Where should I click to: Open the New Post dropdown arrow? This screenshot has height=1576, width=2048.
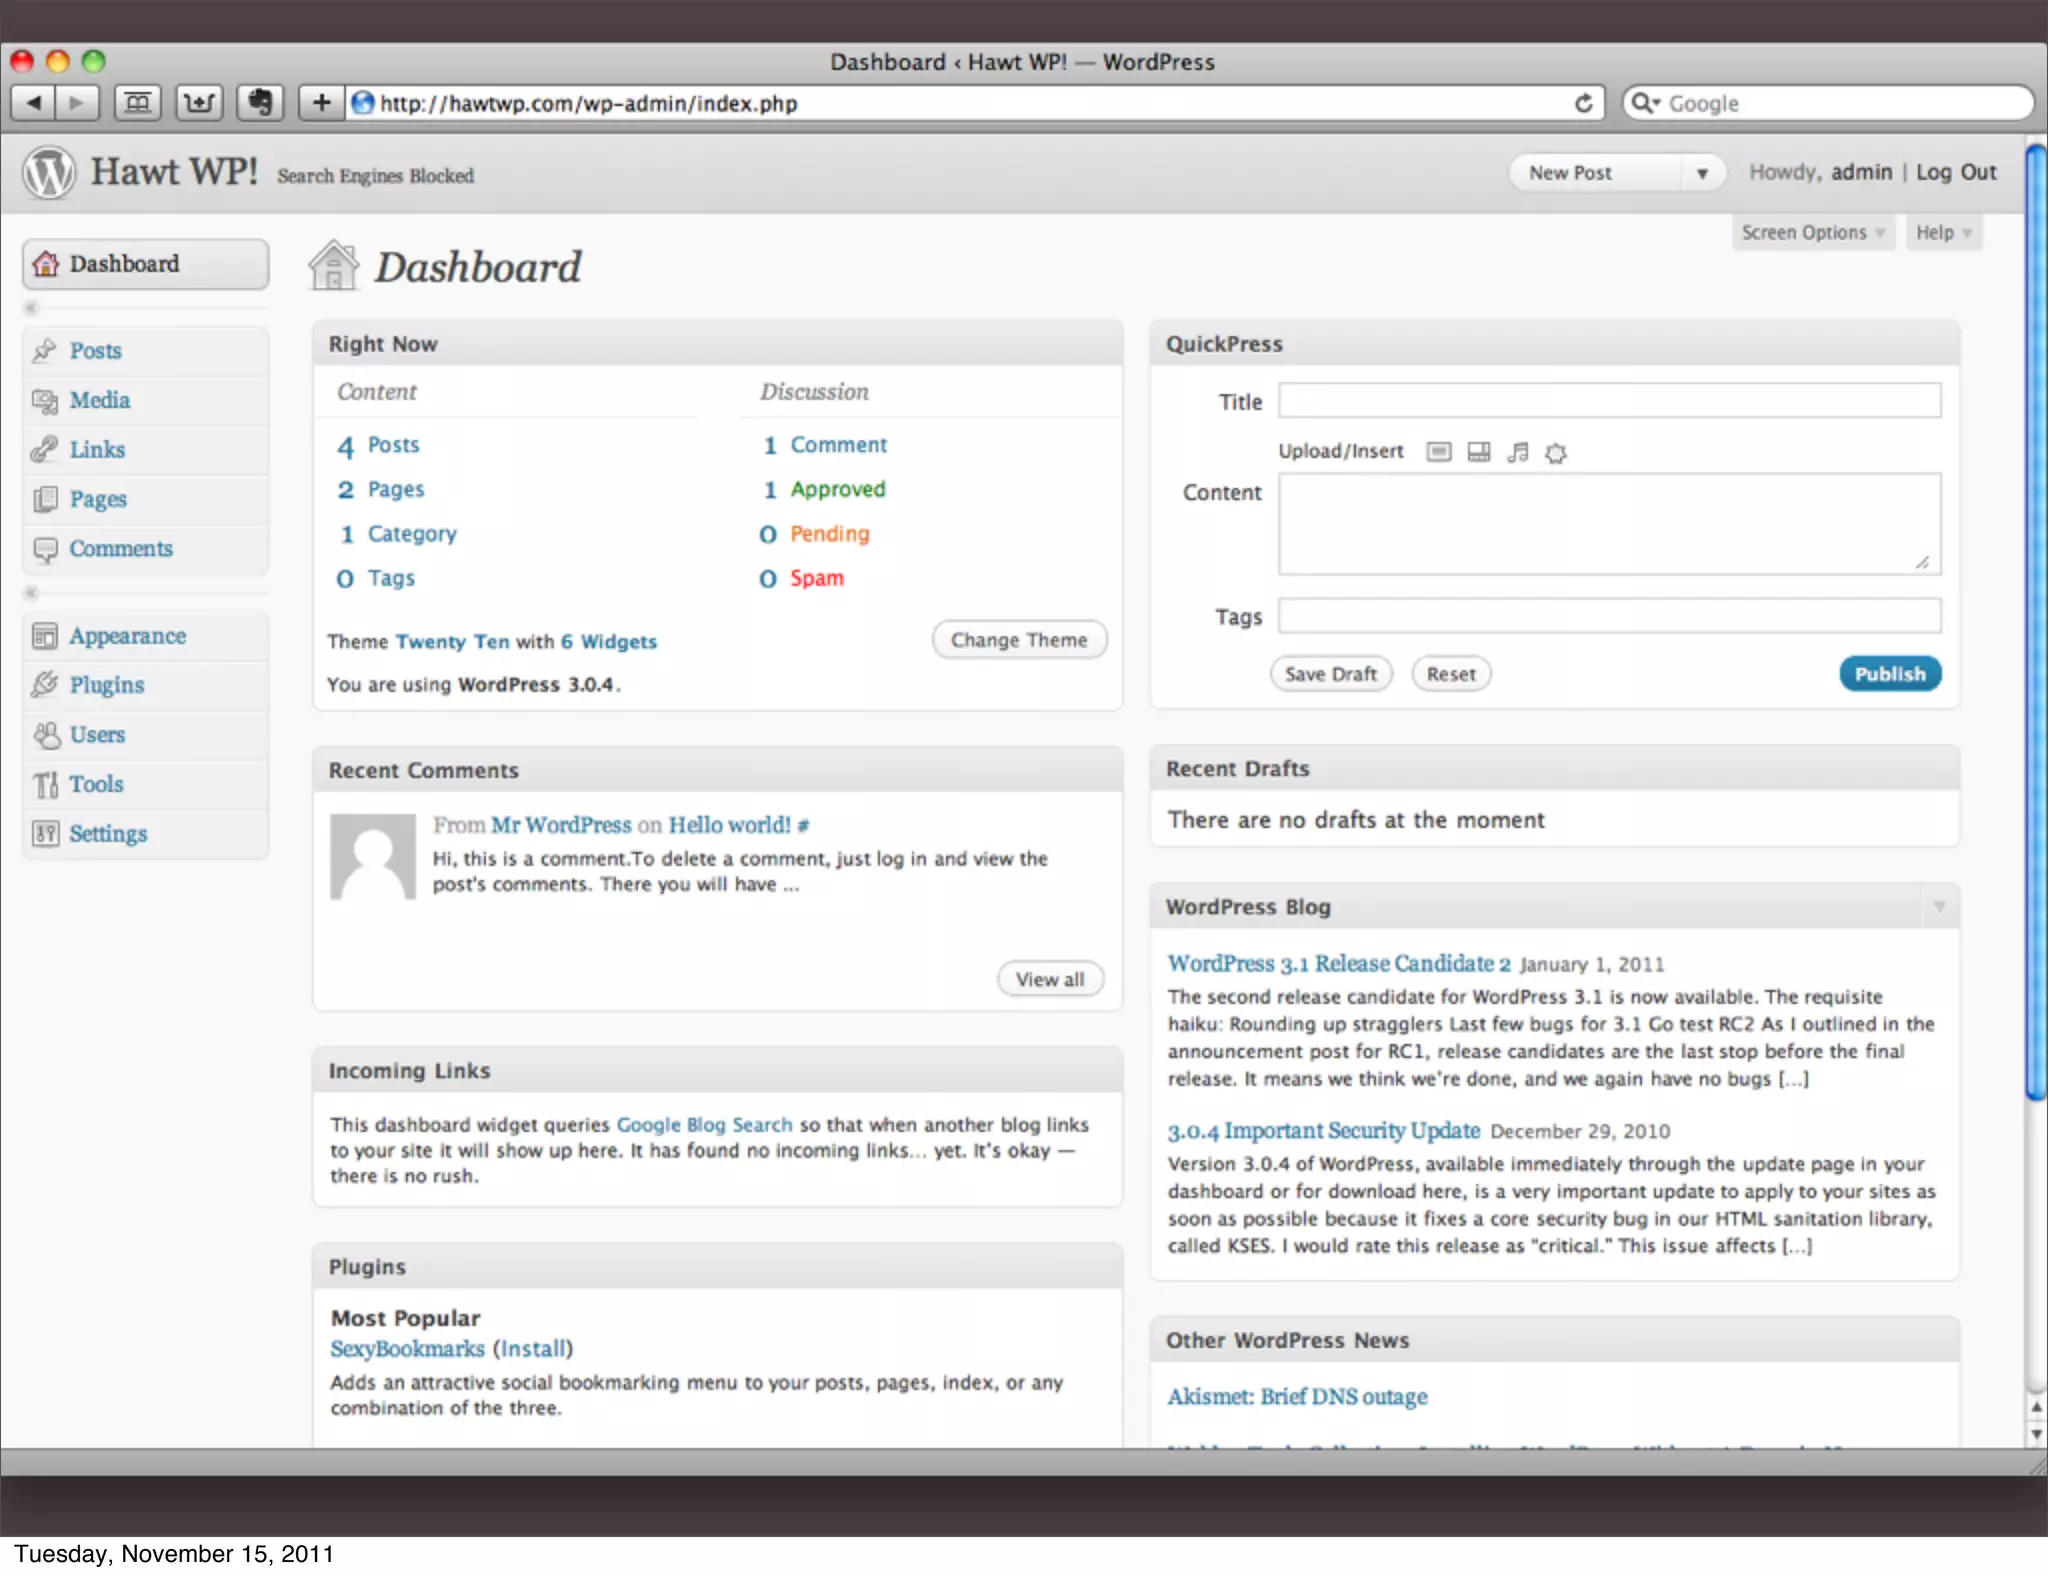coord(1702,174)
